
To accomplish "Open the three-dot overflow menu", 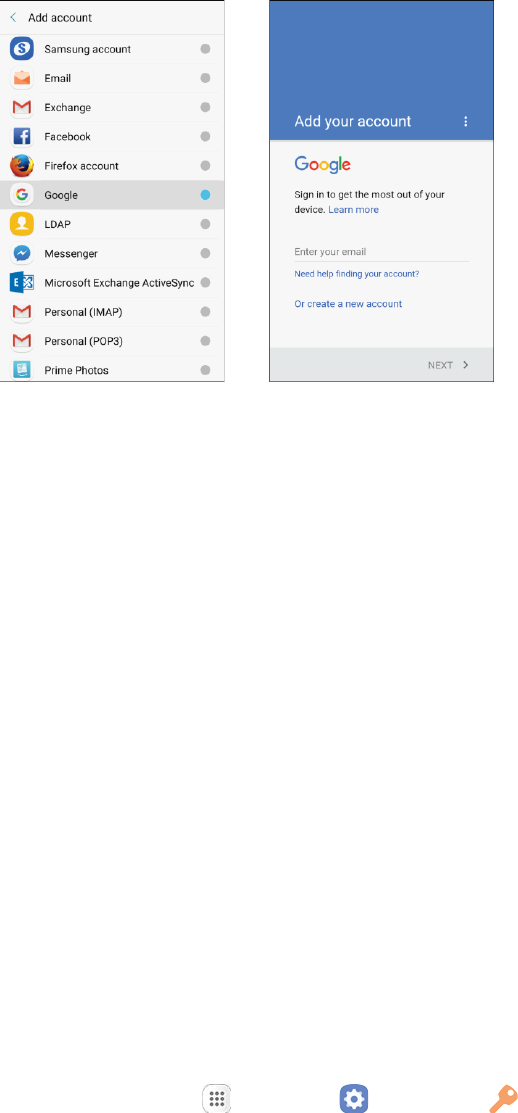I will click(x=465, y=121).
